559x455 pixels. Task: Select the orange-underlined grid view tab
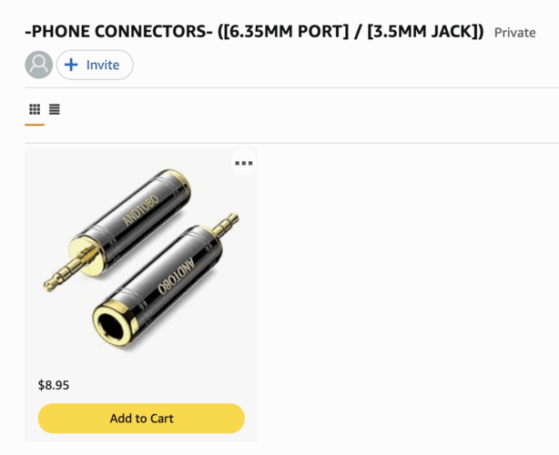pyautogui.click(x=35, y=109)
